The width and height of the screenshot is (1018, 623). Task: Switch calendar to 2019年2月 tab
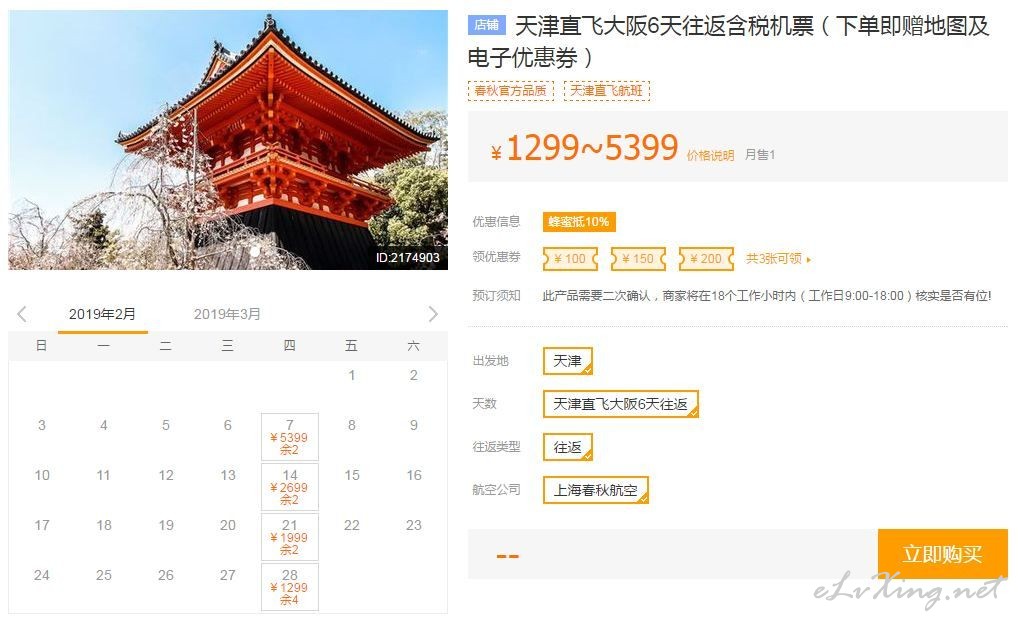coord(103,314)
